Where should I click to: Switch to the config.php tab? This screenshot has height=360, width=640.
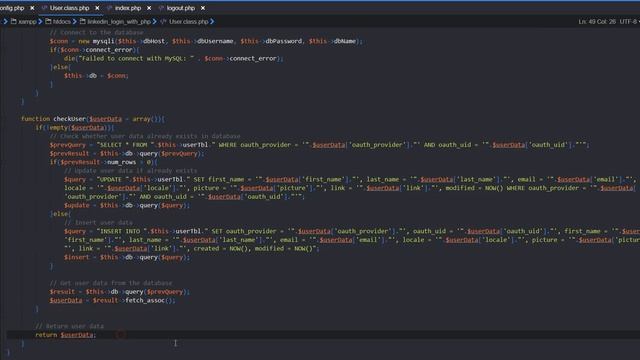(12, 8)
